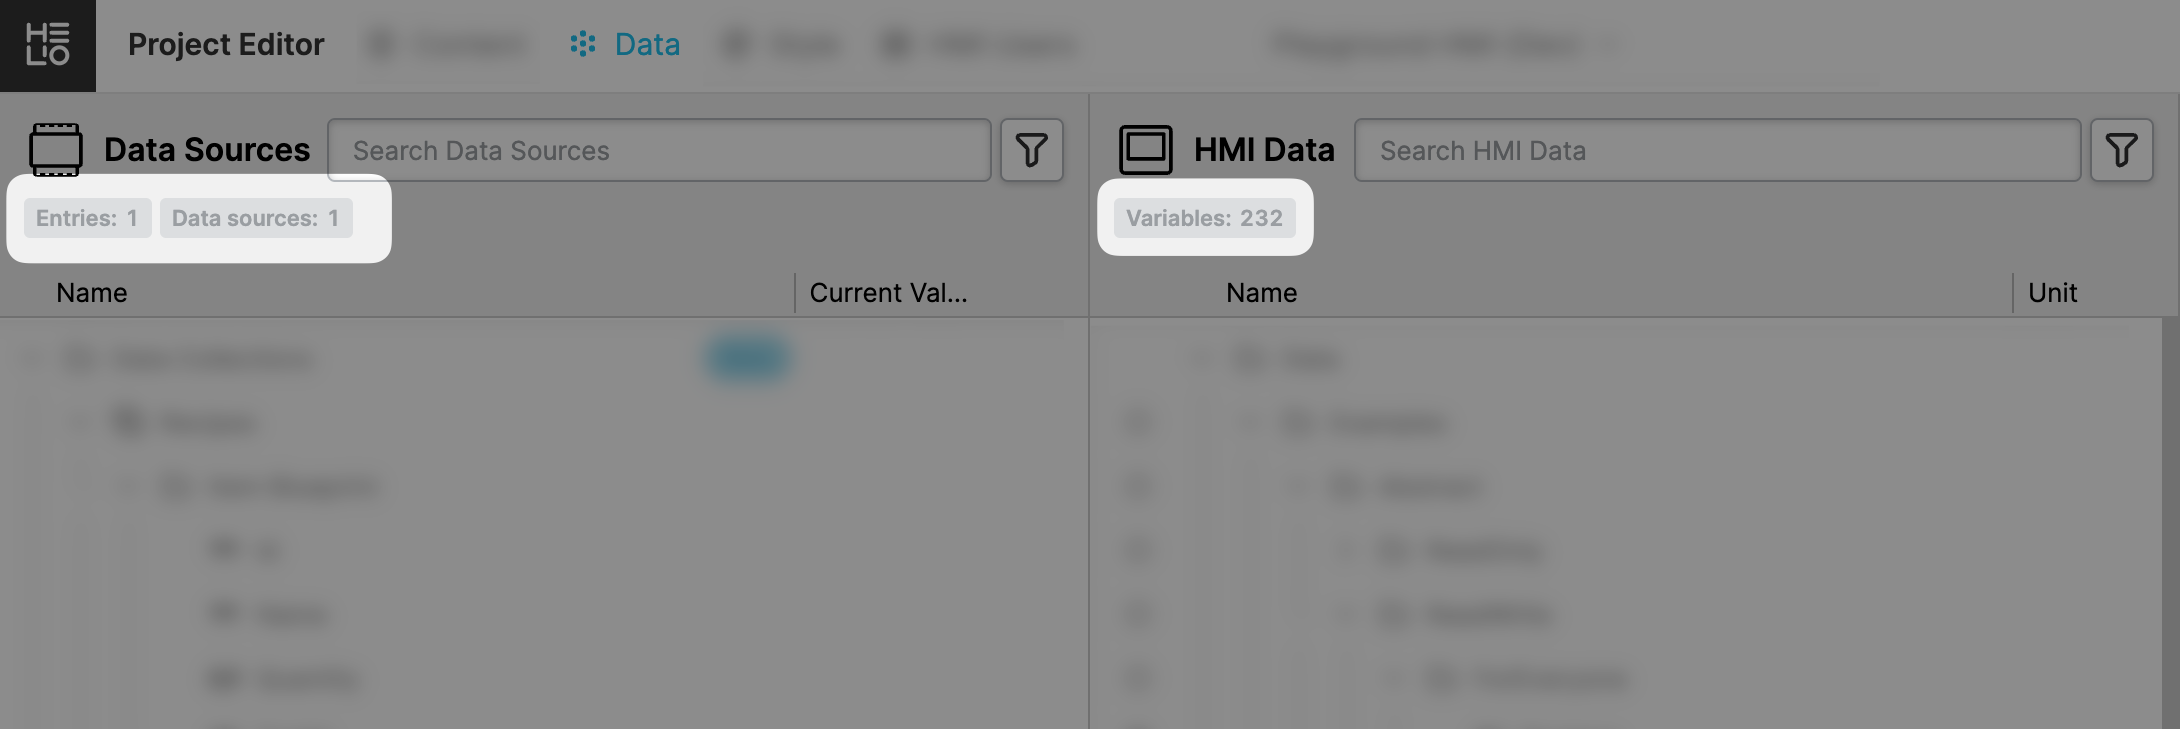Click the Data Sources heading
The height and width of the screenshot is (729, 2180).
pos(207,150)
